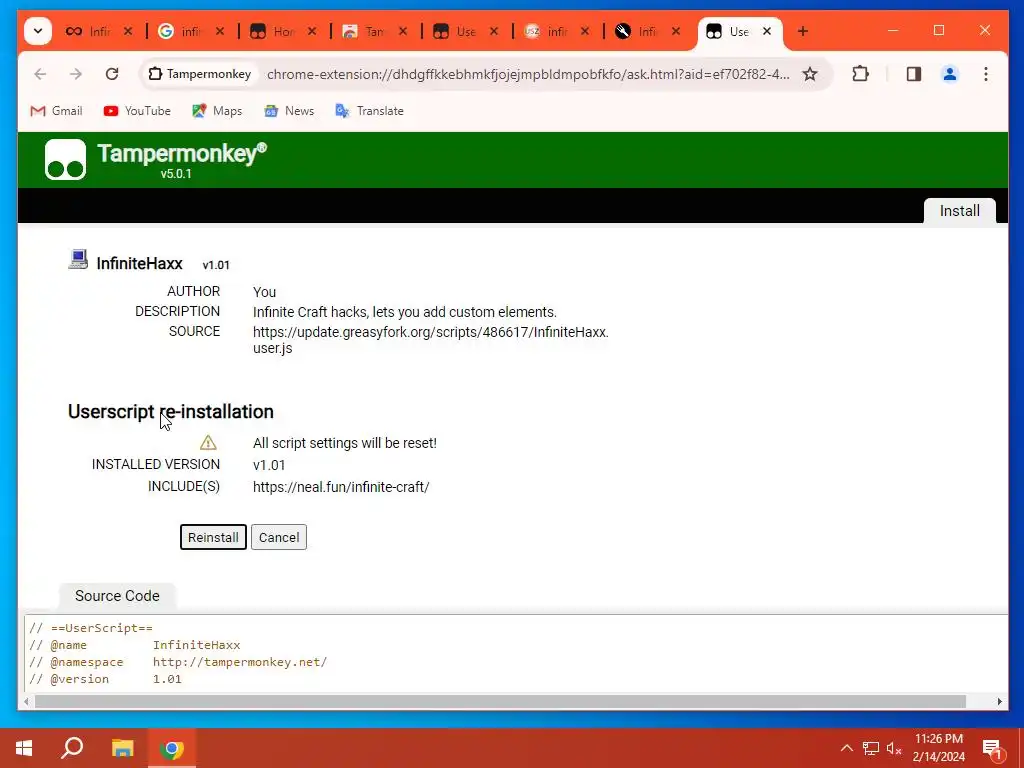The width and height of the screenshot is (1024, 768).
Task: Open the Chrome three-dot menu
Action: click(985, 74)
